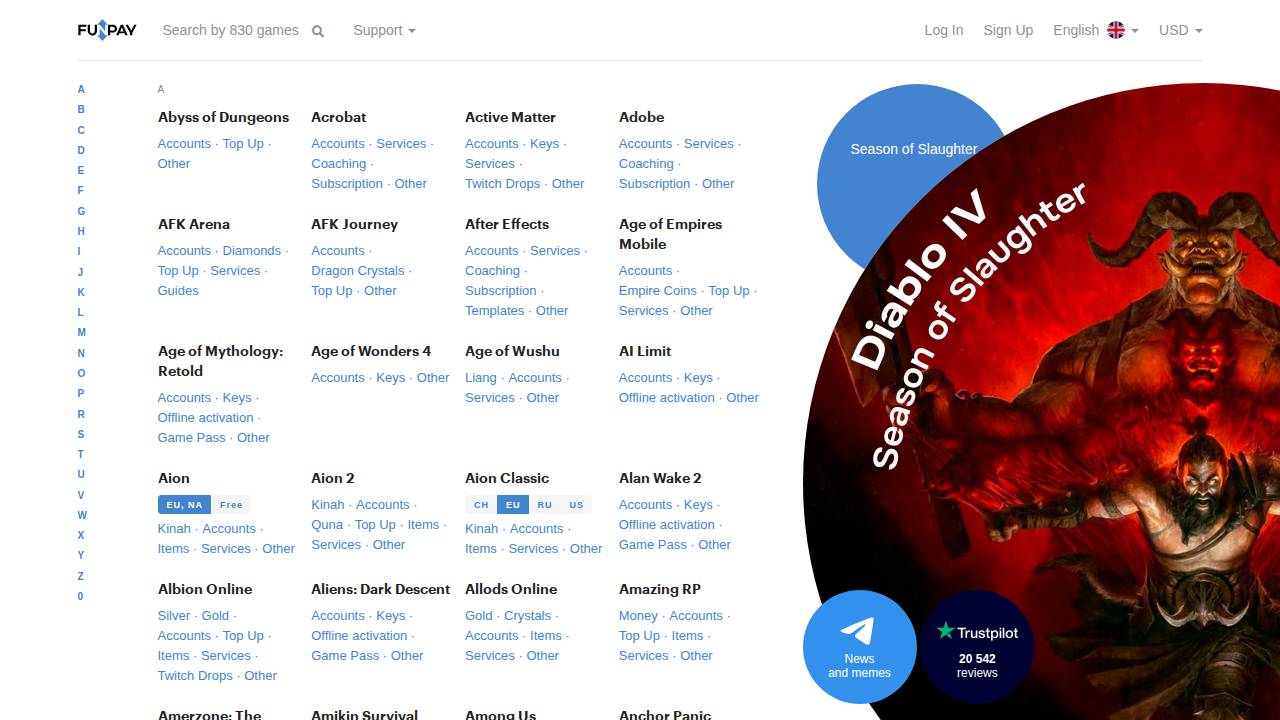Open Offline activation under Age of Mythology: Retold
This screenshot has height=720, width=1280.
tap(205, 418)
